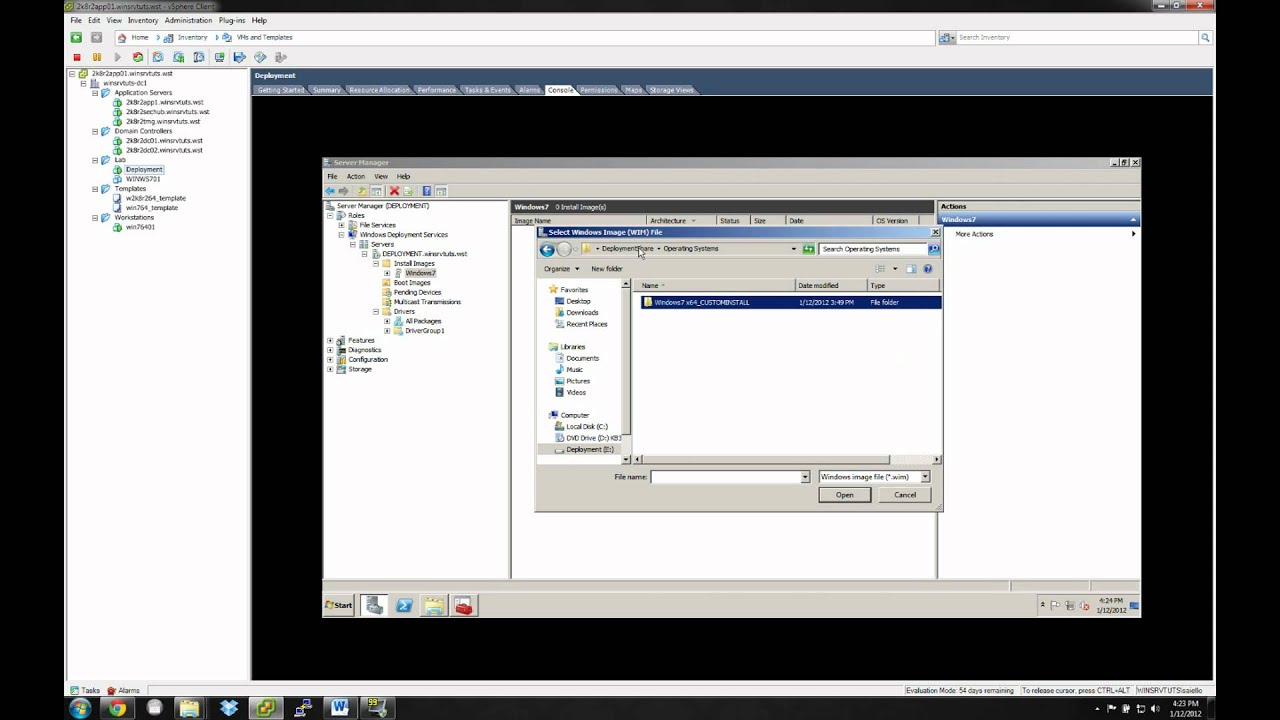Click the help question icon in file dialog
The image size is (1280, 720).
(x=927, y=268)
